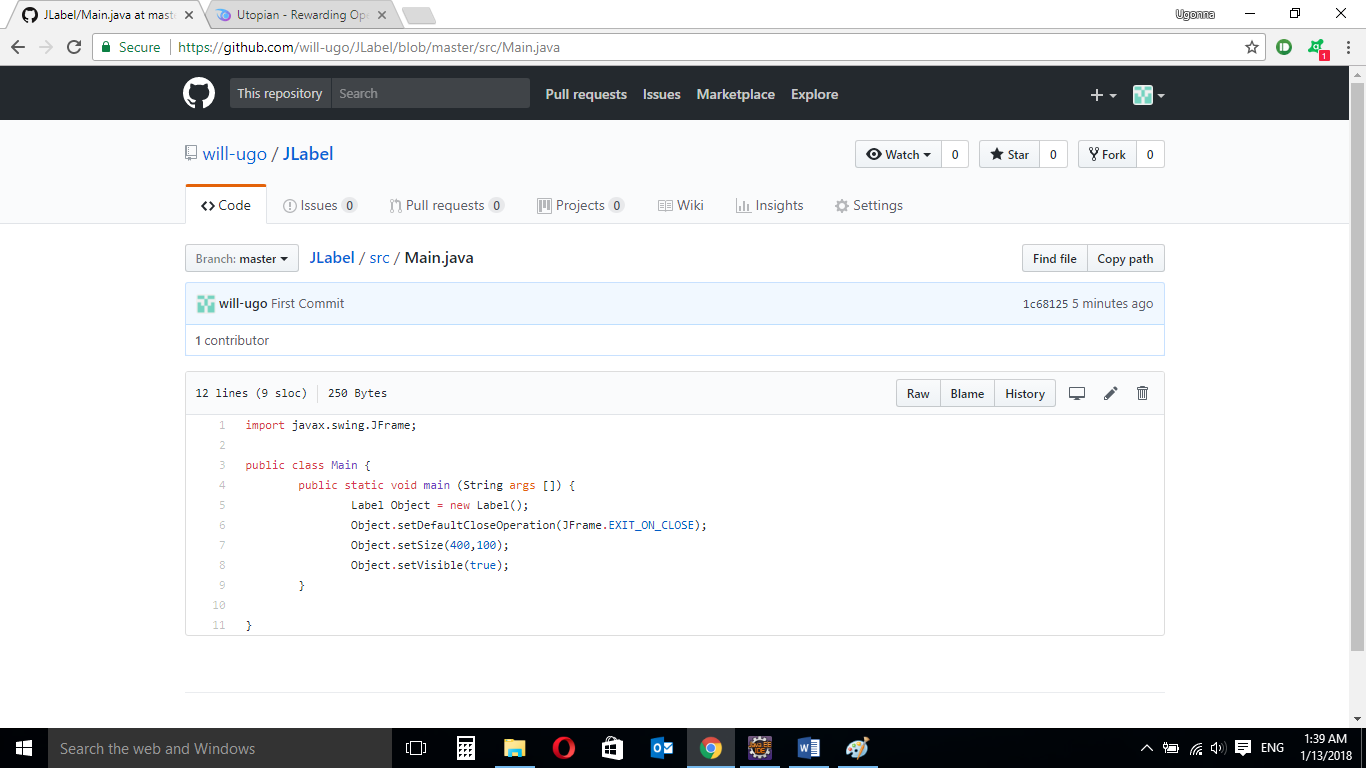Open Marketplace in top navigation
Screen dimensions: 1366x768
(x=735, y=94)
